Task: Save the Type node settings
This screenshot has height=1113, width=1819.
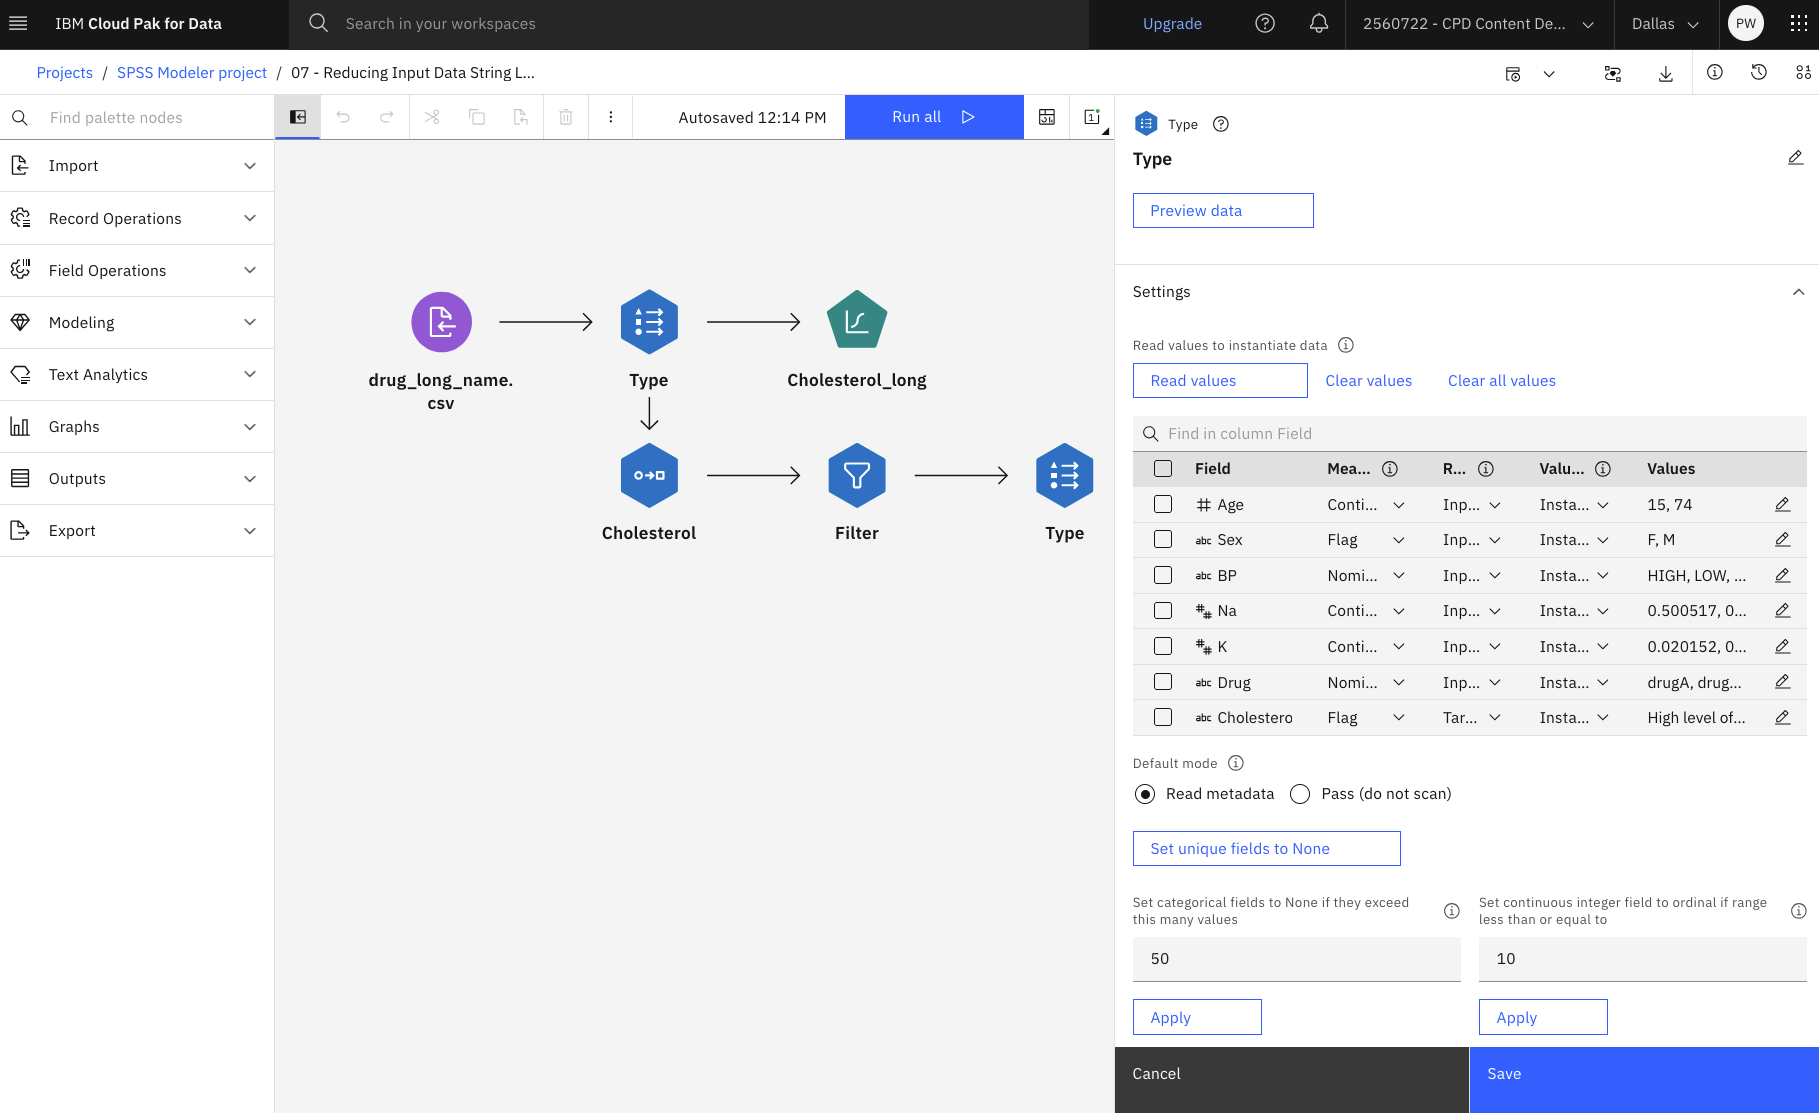Action: pyautogui.click(x=1643, y=1080)
